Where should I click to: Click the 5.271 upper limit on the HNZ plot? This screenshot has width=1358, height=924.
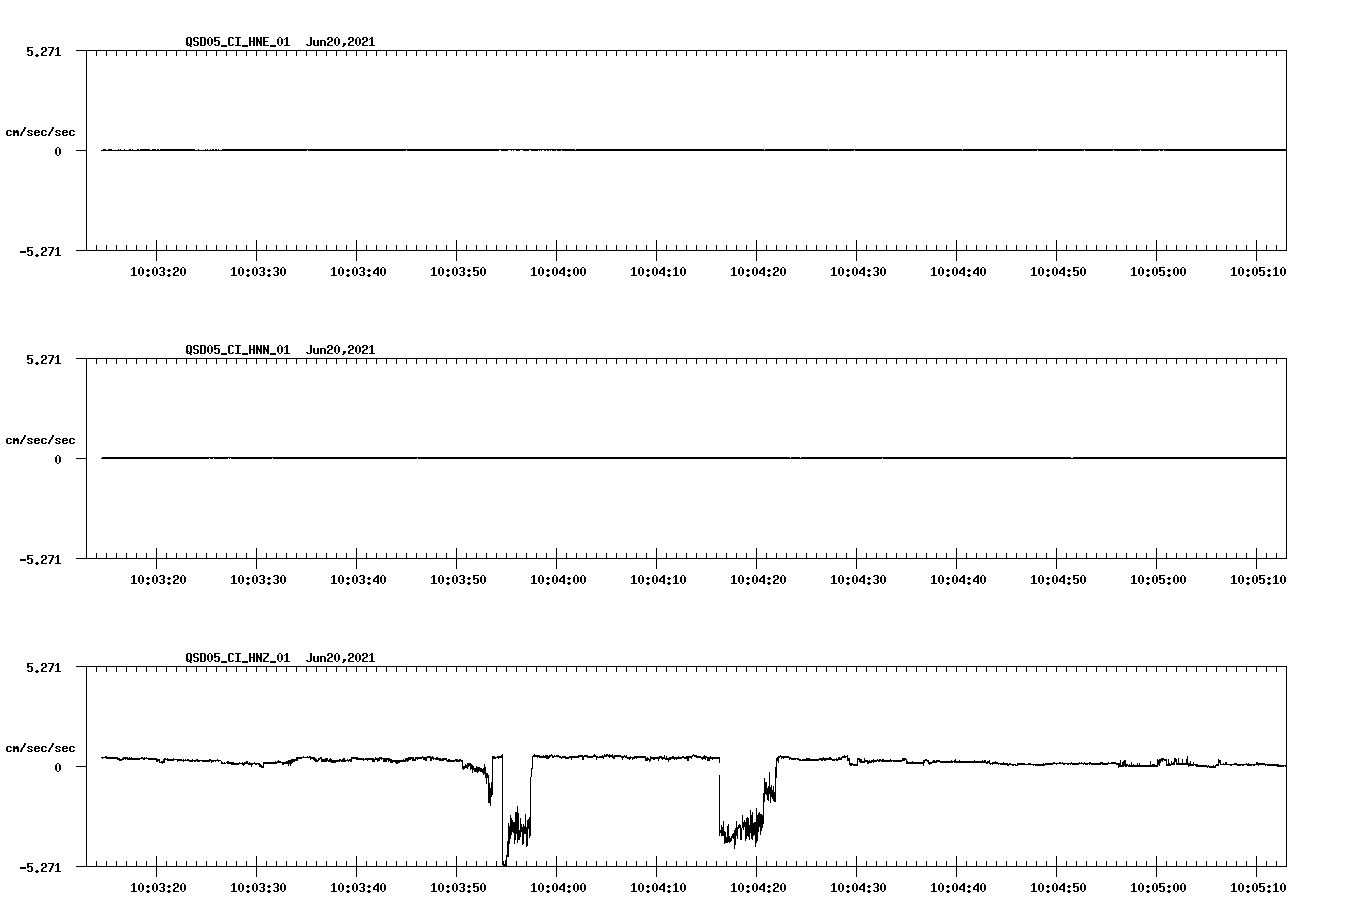[43, 667]
